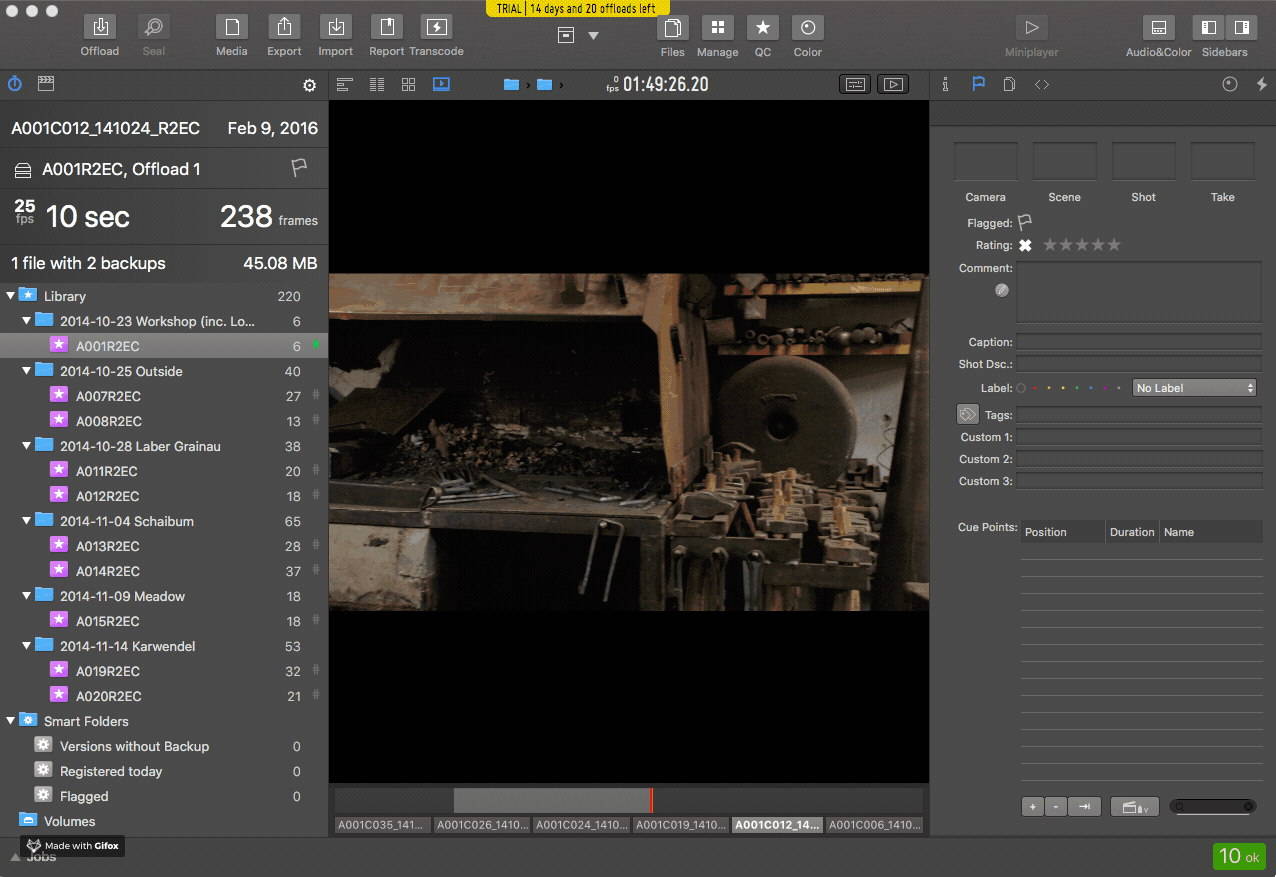This screenshot has height=877, width=1276.
Task: Switch to the Manage view
Action: click(718, 28)
